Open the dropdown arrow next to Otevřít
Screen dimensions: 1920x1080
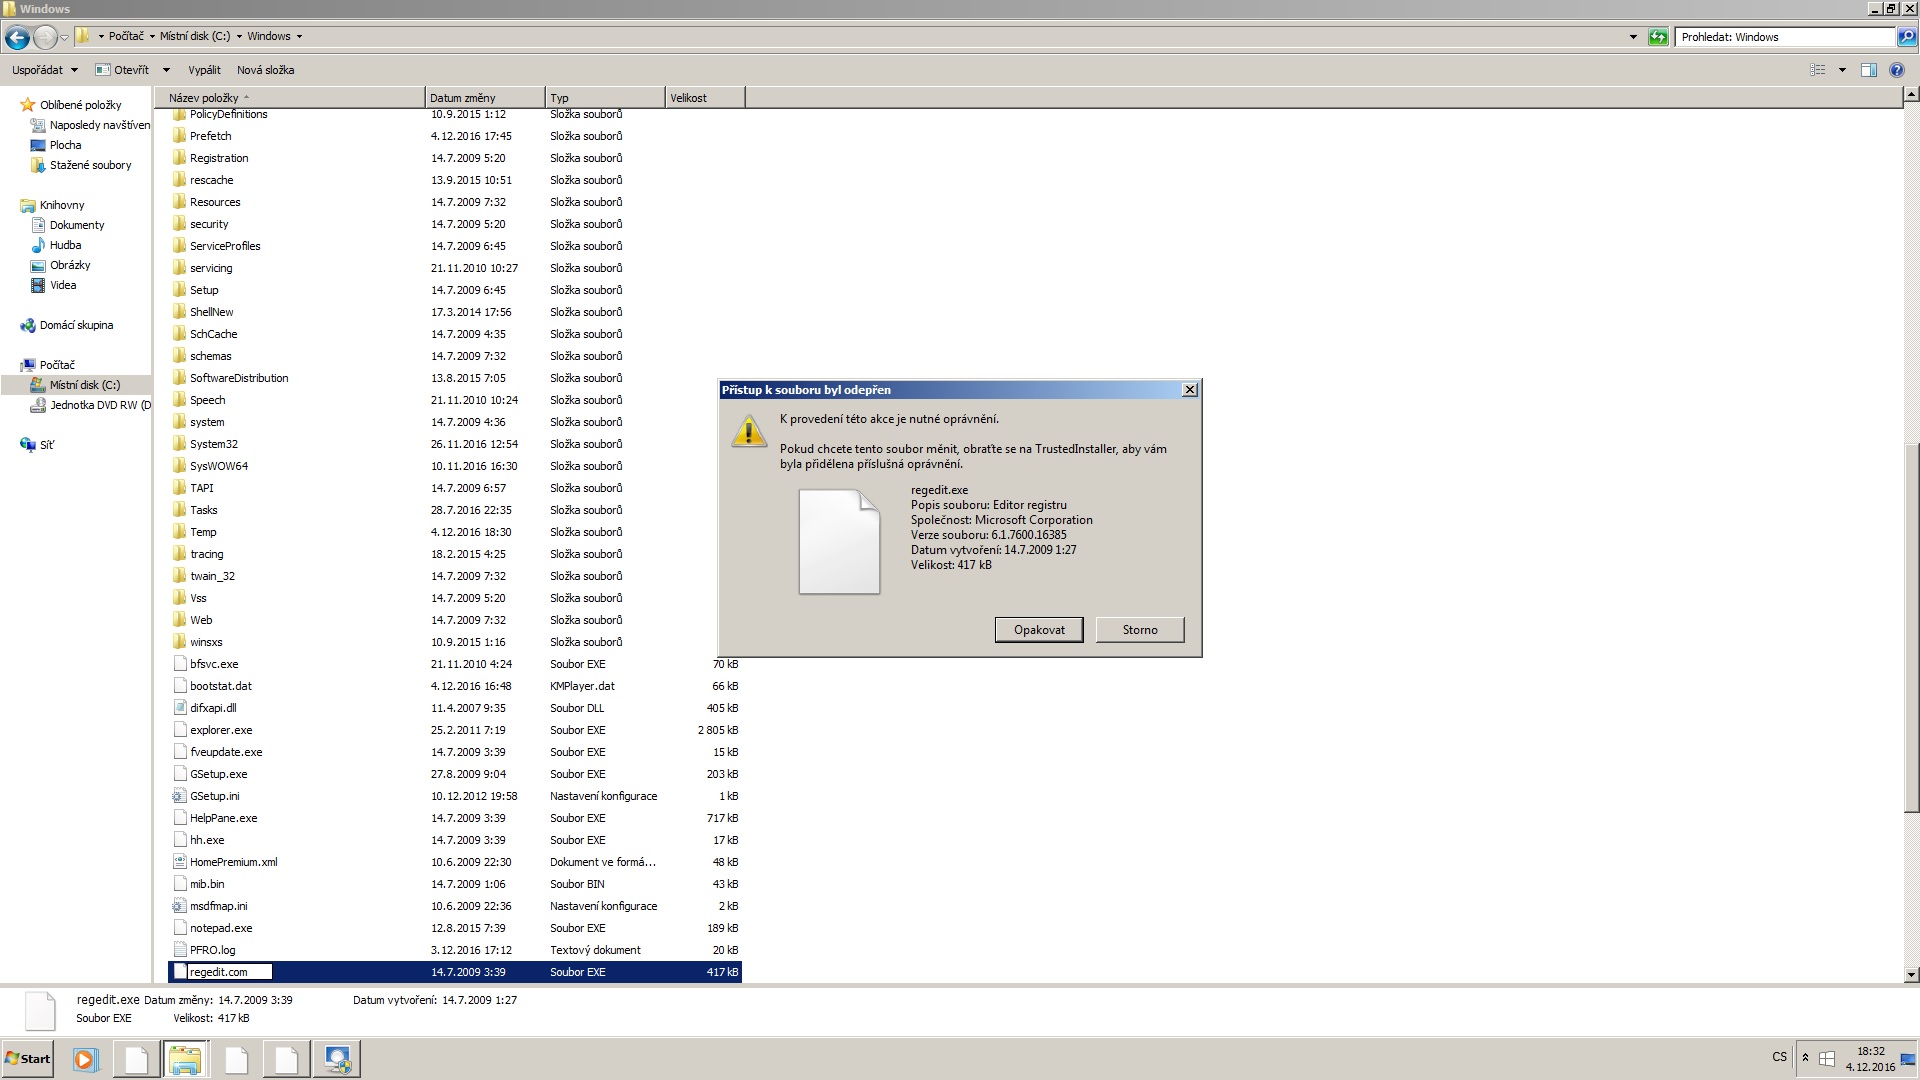[166, 70]
